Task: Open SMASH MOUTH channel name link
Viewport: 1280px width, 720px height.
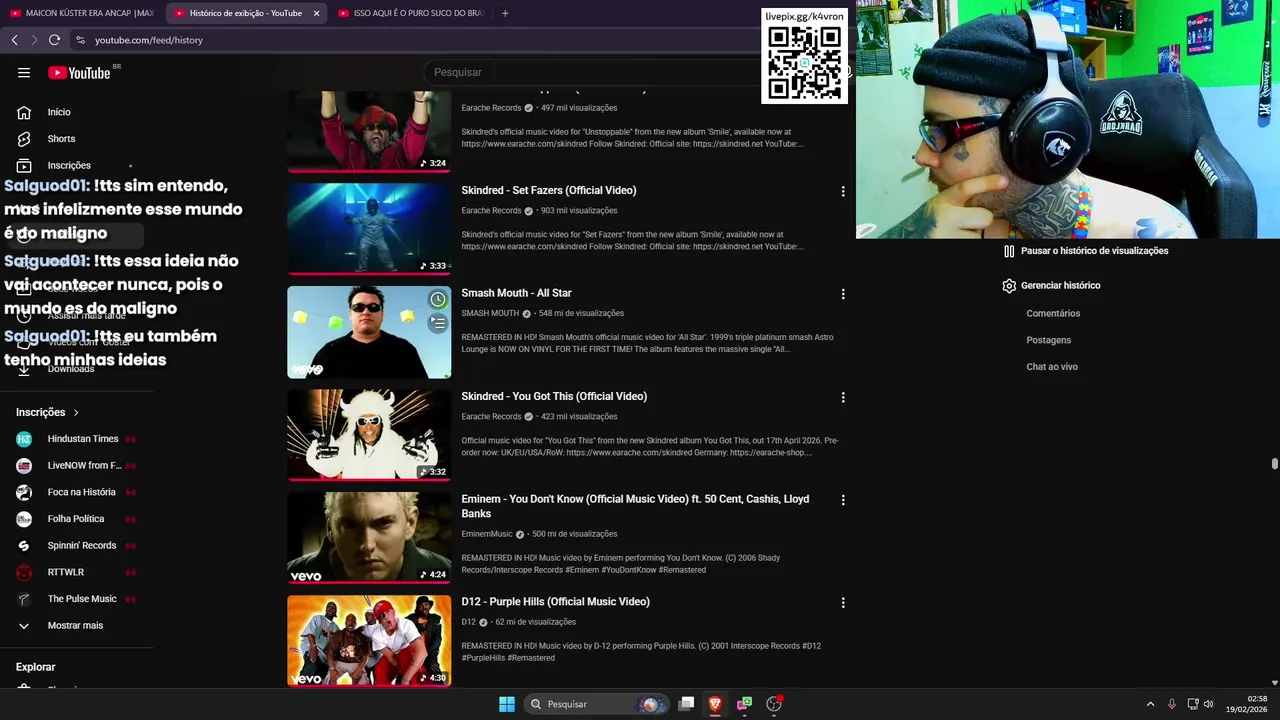Action: click(490, 314)
